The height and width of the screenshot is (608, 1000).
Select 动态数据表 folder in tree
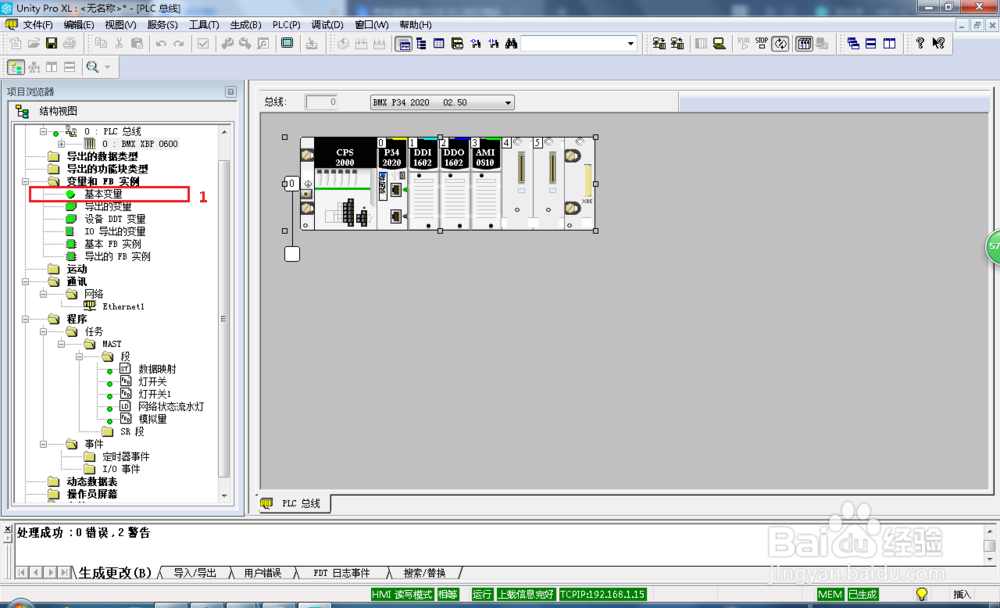pos(92,482)
